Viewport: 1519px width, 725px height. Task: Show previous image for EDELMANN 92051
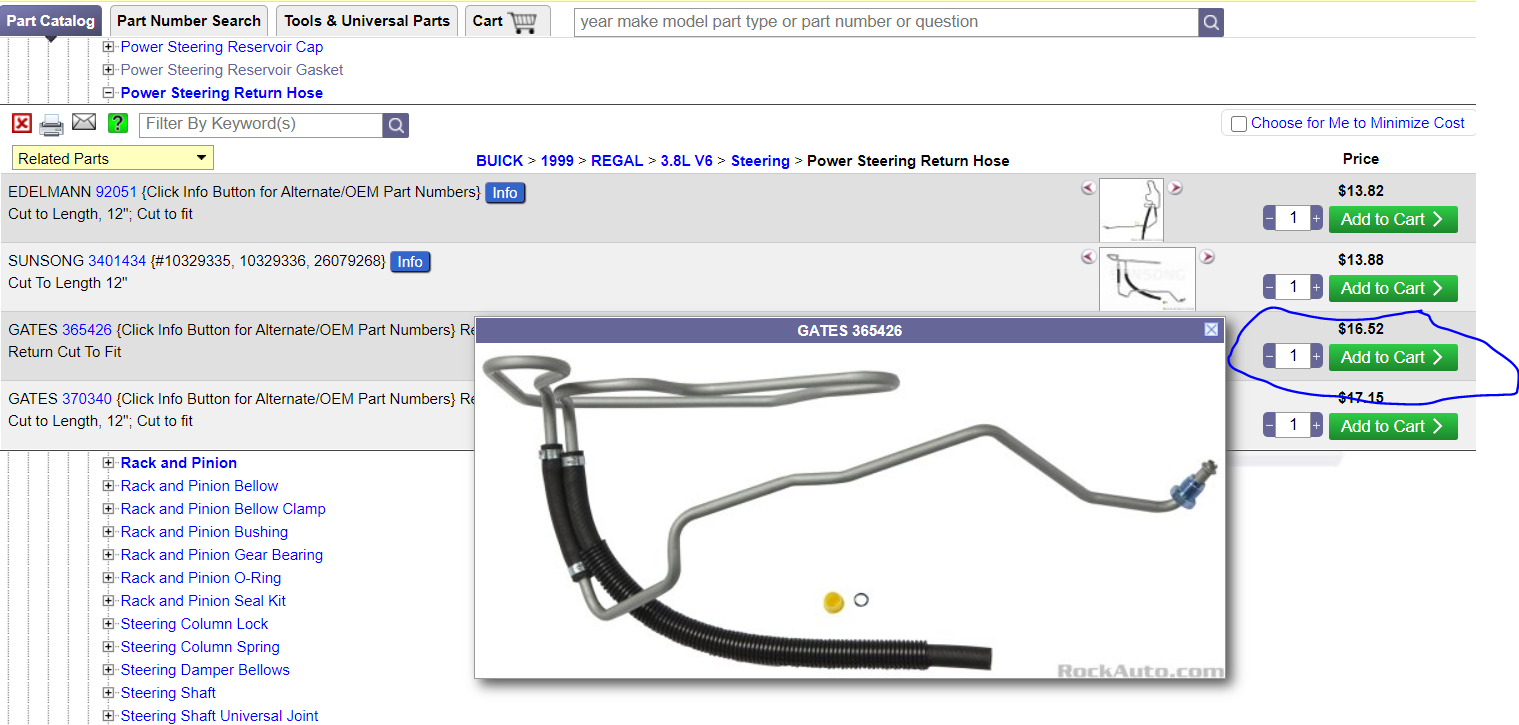[1089, 188]
